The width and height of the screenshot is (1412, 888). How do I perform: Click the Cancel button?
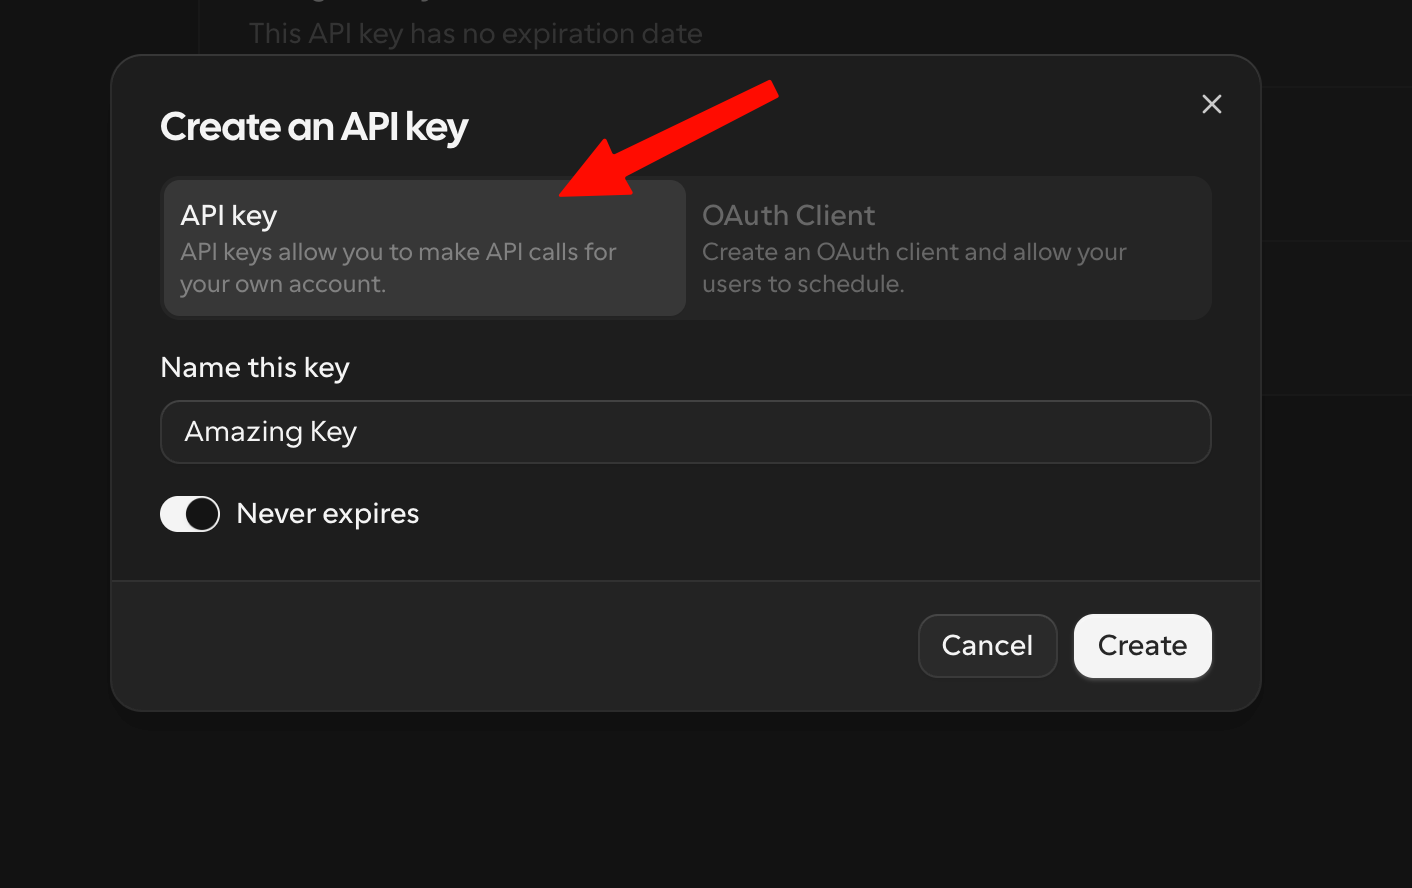click(987, 646)
